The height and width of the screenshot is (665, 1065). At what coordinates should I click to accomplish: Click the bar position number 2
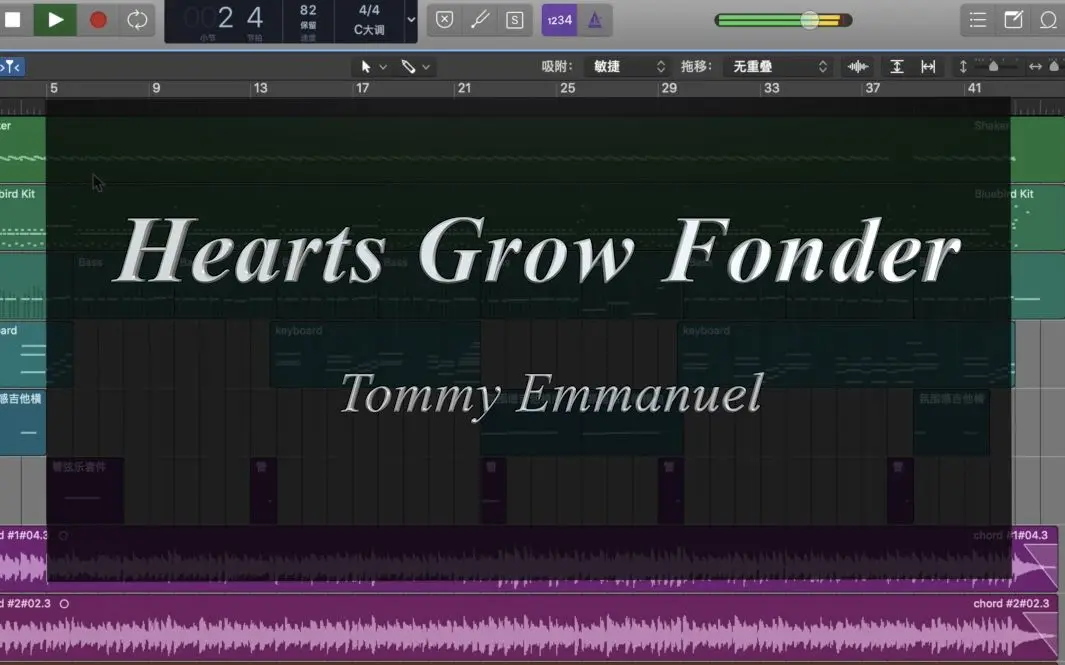click(225, 18)
